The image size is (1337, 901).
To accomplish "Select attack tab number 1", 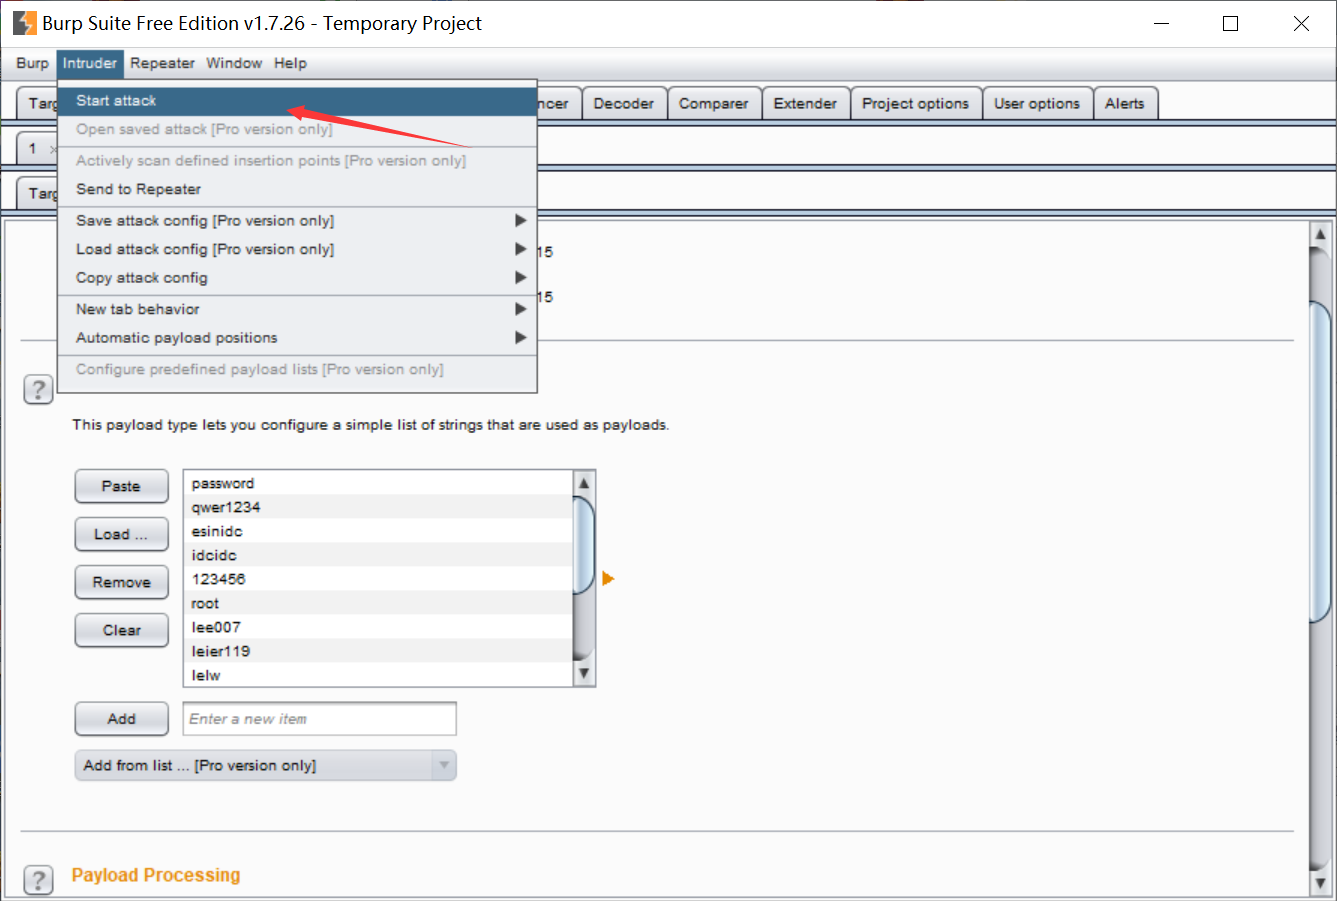I will (x=33, y=148).
